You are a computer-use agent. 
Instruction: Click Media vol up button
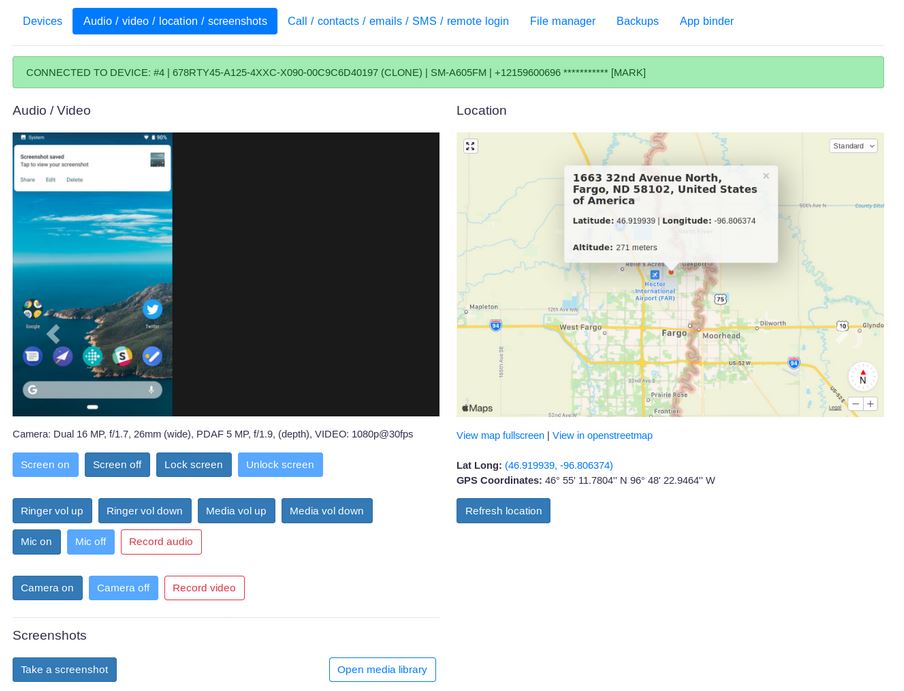(236, 511)
